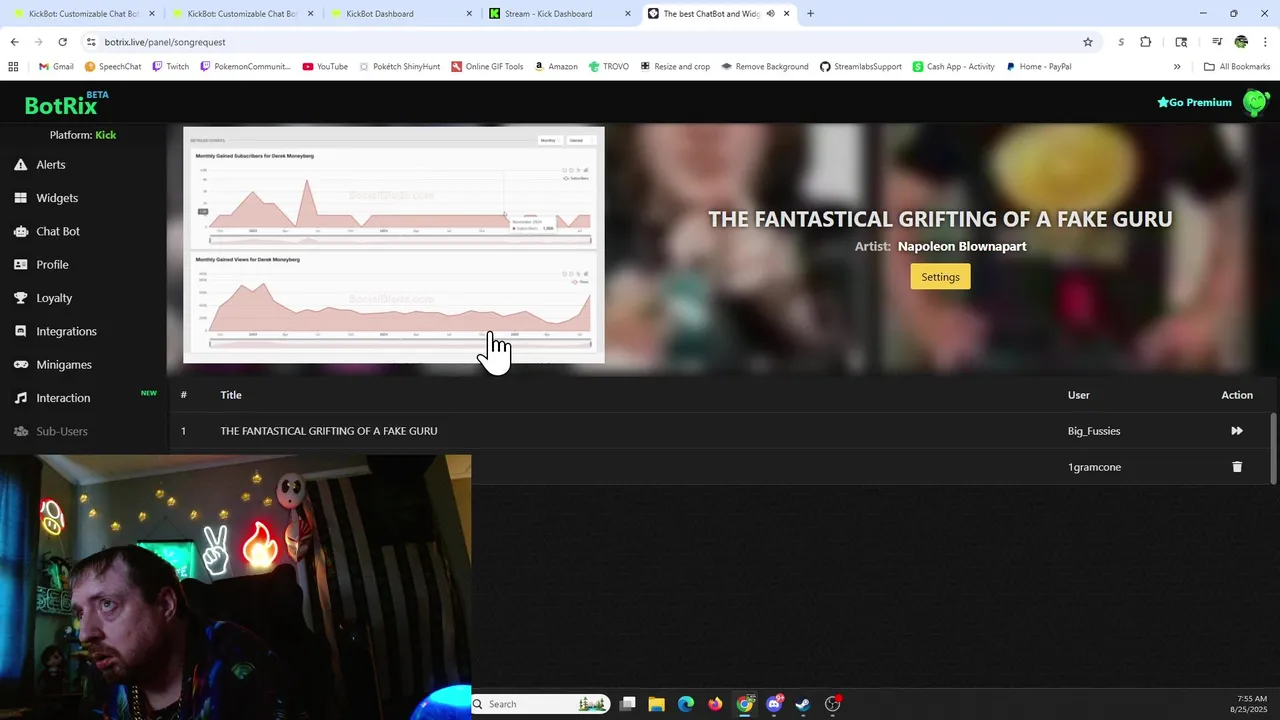Open the Resize and crop bookmark
The height and width of the screenshot is (720, 1280).
[x=674, y=67]
